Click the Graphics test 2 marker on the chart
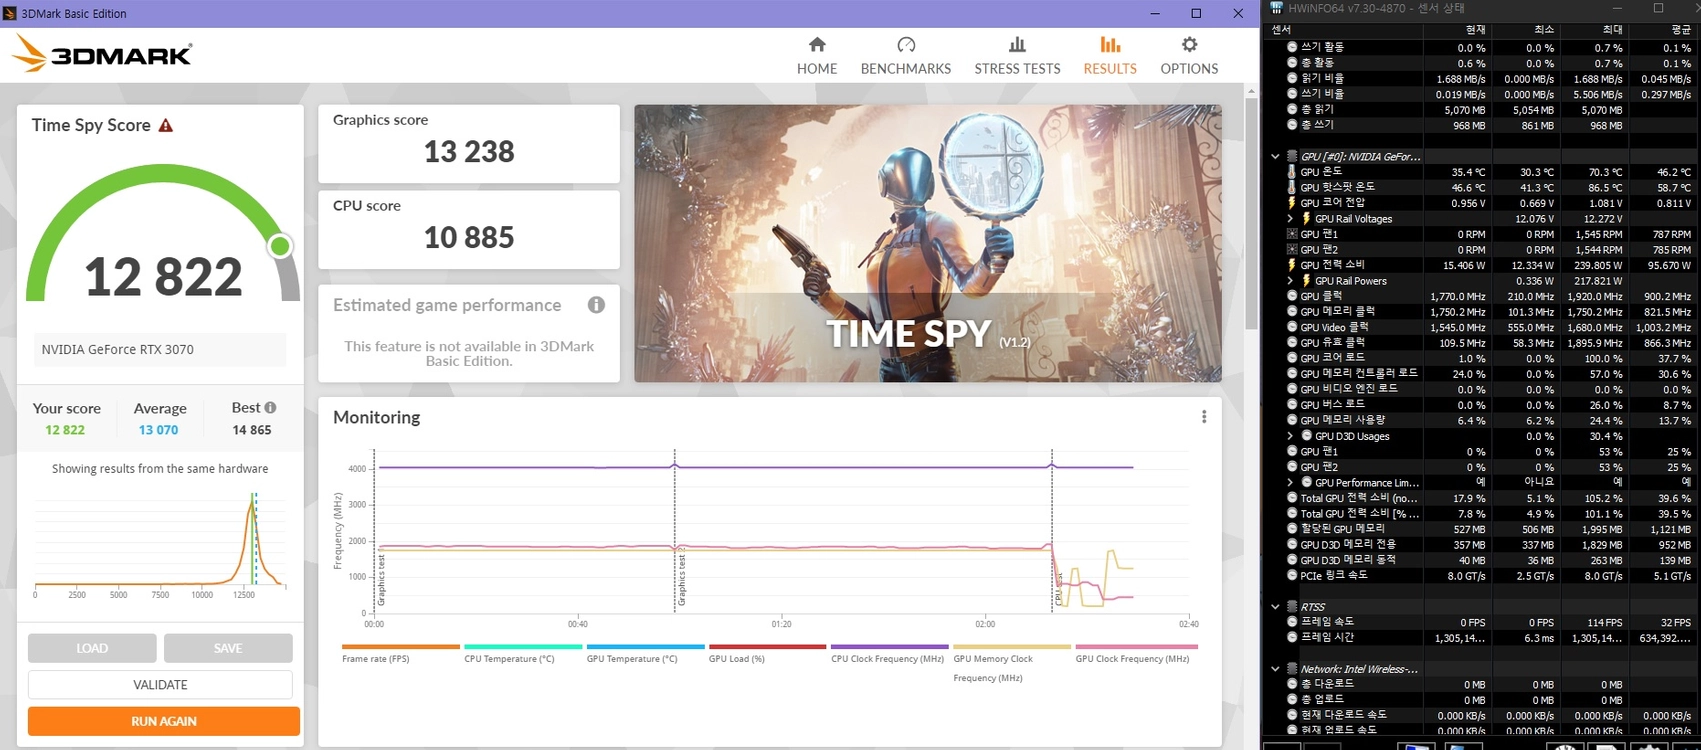Screen dimensions: 1701x750 (681, 577)
